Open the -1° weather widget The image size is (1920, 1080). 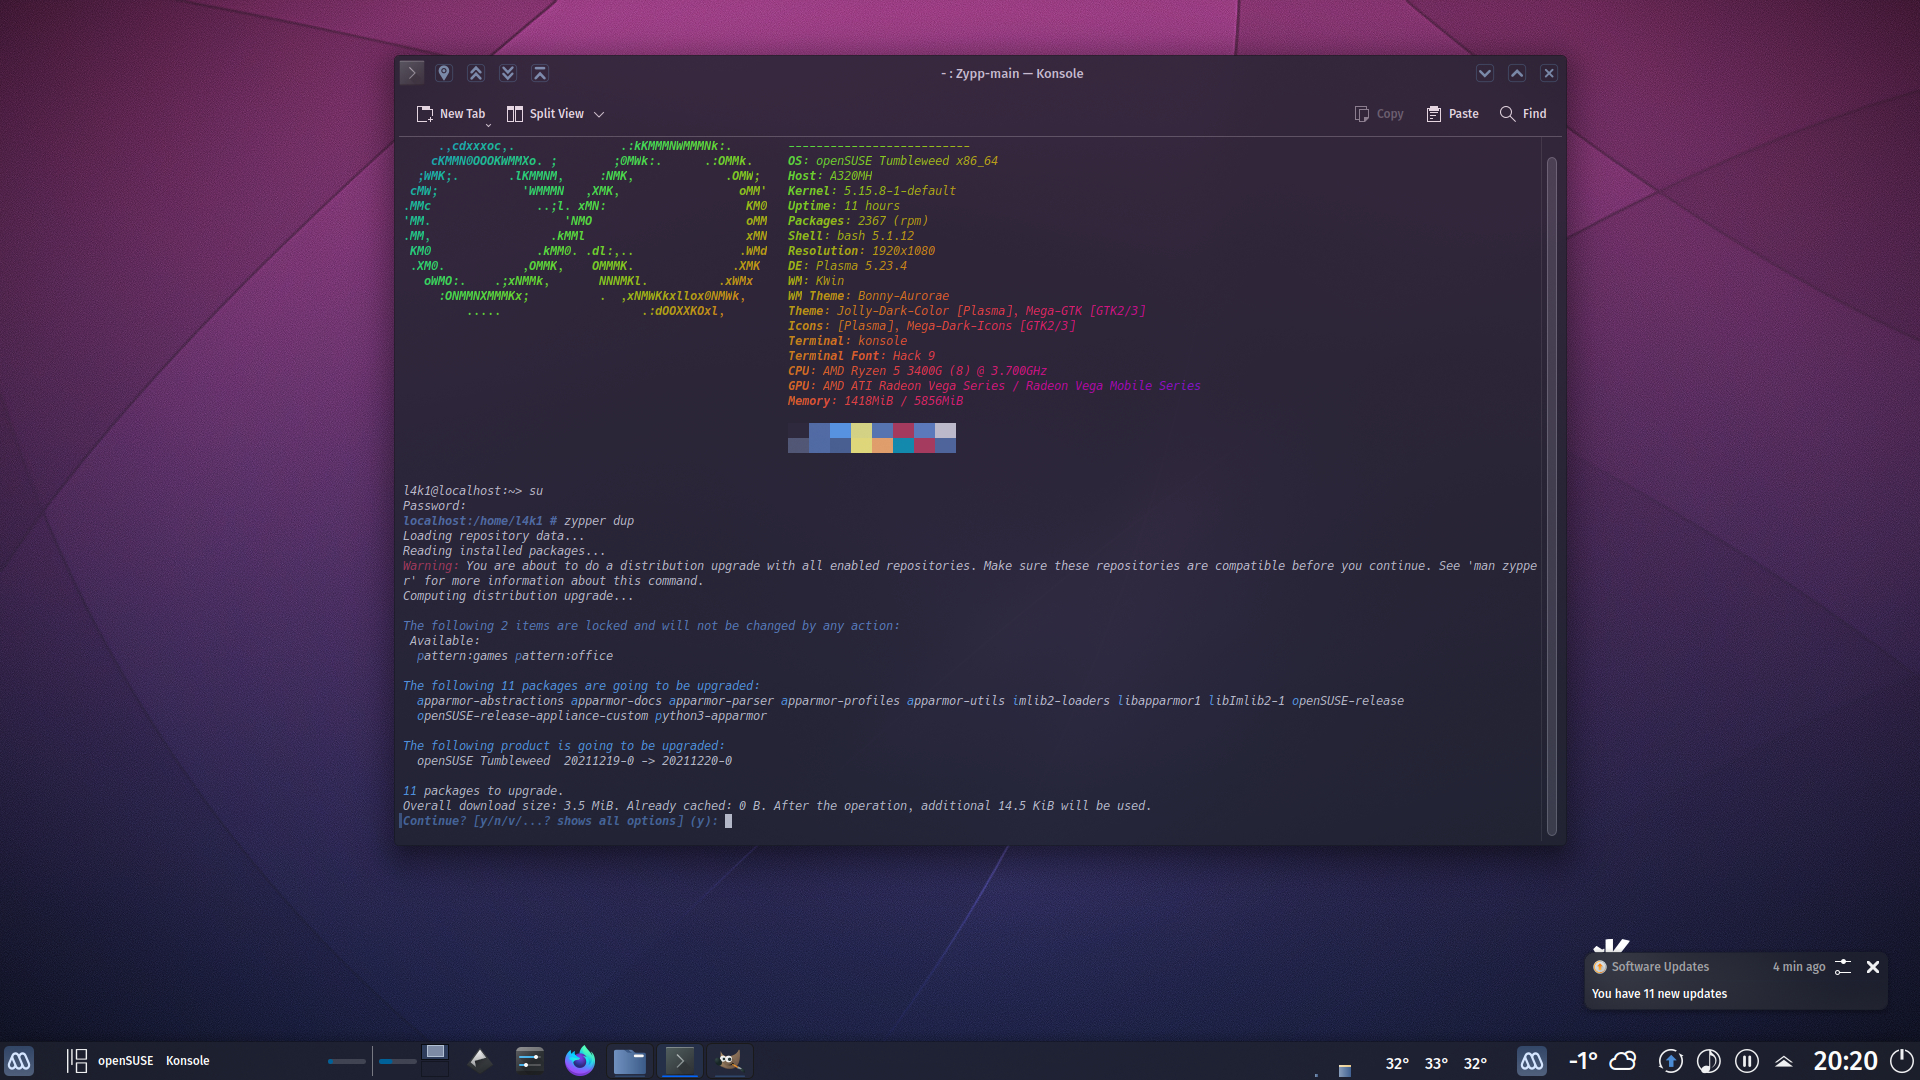[x=1602, y=1061]
